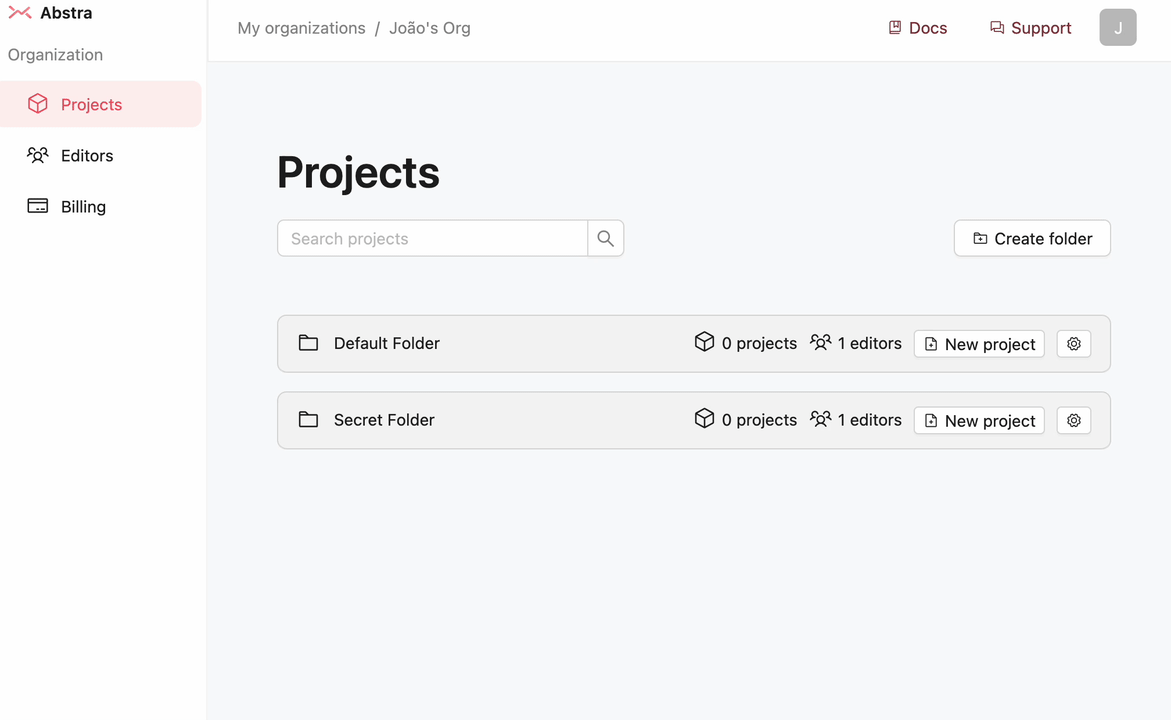The width and height of the screenshot is (1171, 720).
Task: Open the Projects sidebar item
Action: 91,104
